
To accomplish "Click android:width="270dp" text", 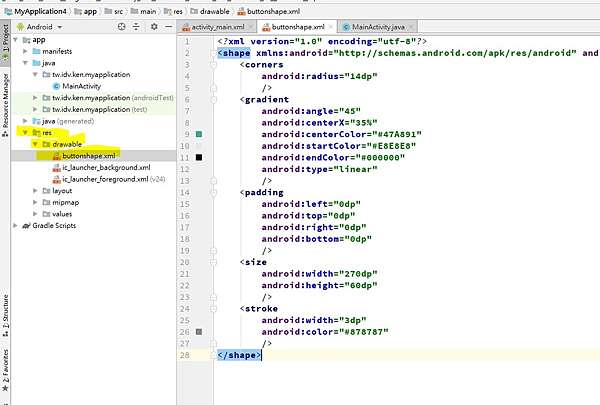I will (320, 274).
